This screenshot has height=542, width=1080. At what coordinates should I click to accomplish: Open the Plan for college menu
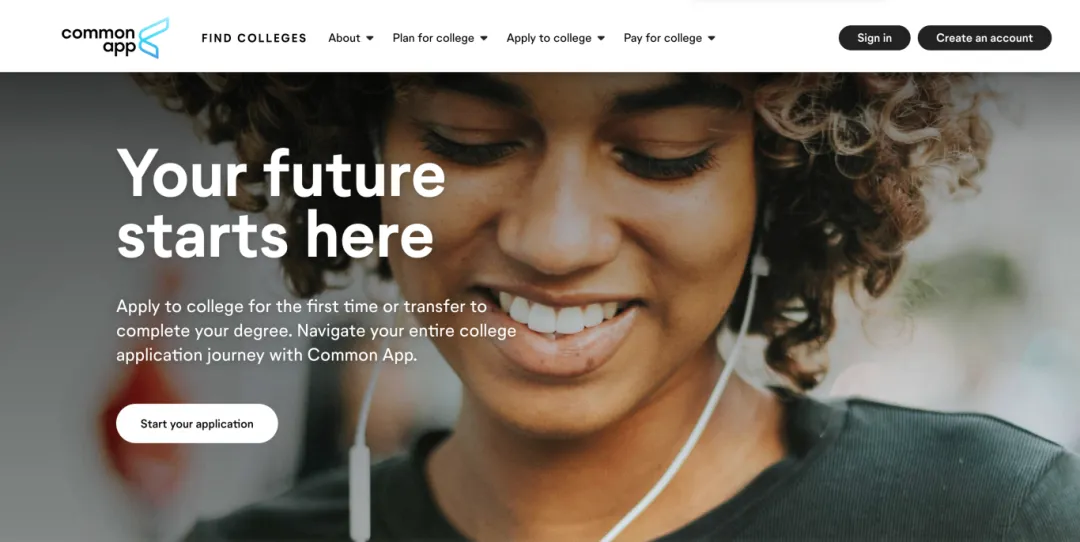point(433,39)
